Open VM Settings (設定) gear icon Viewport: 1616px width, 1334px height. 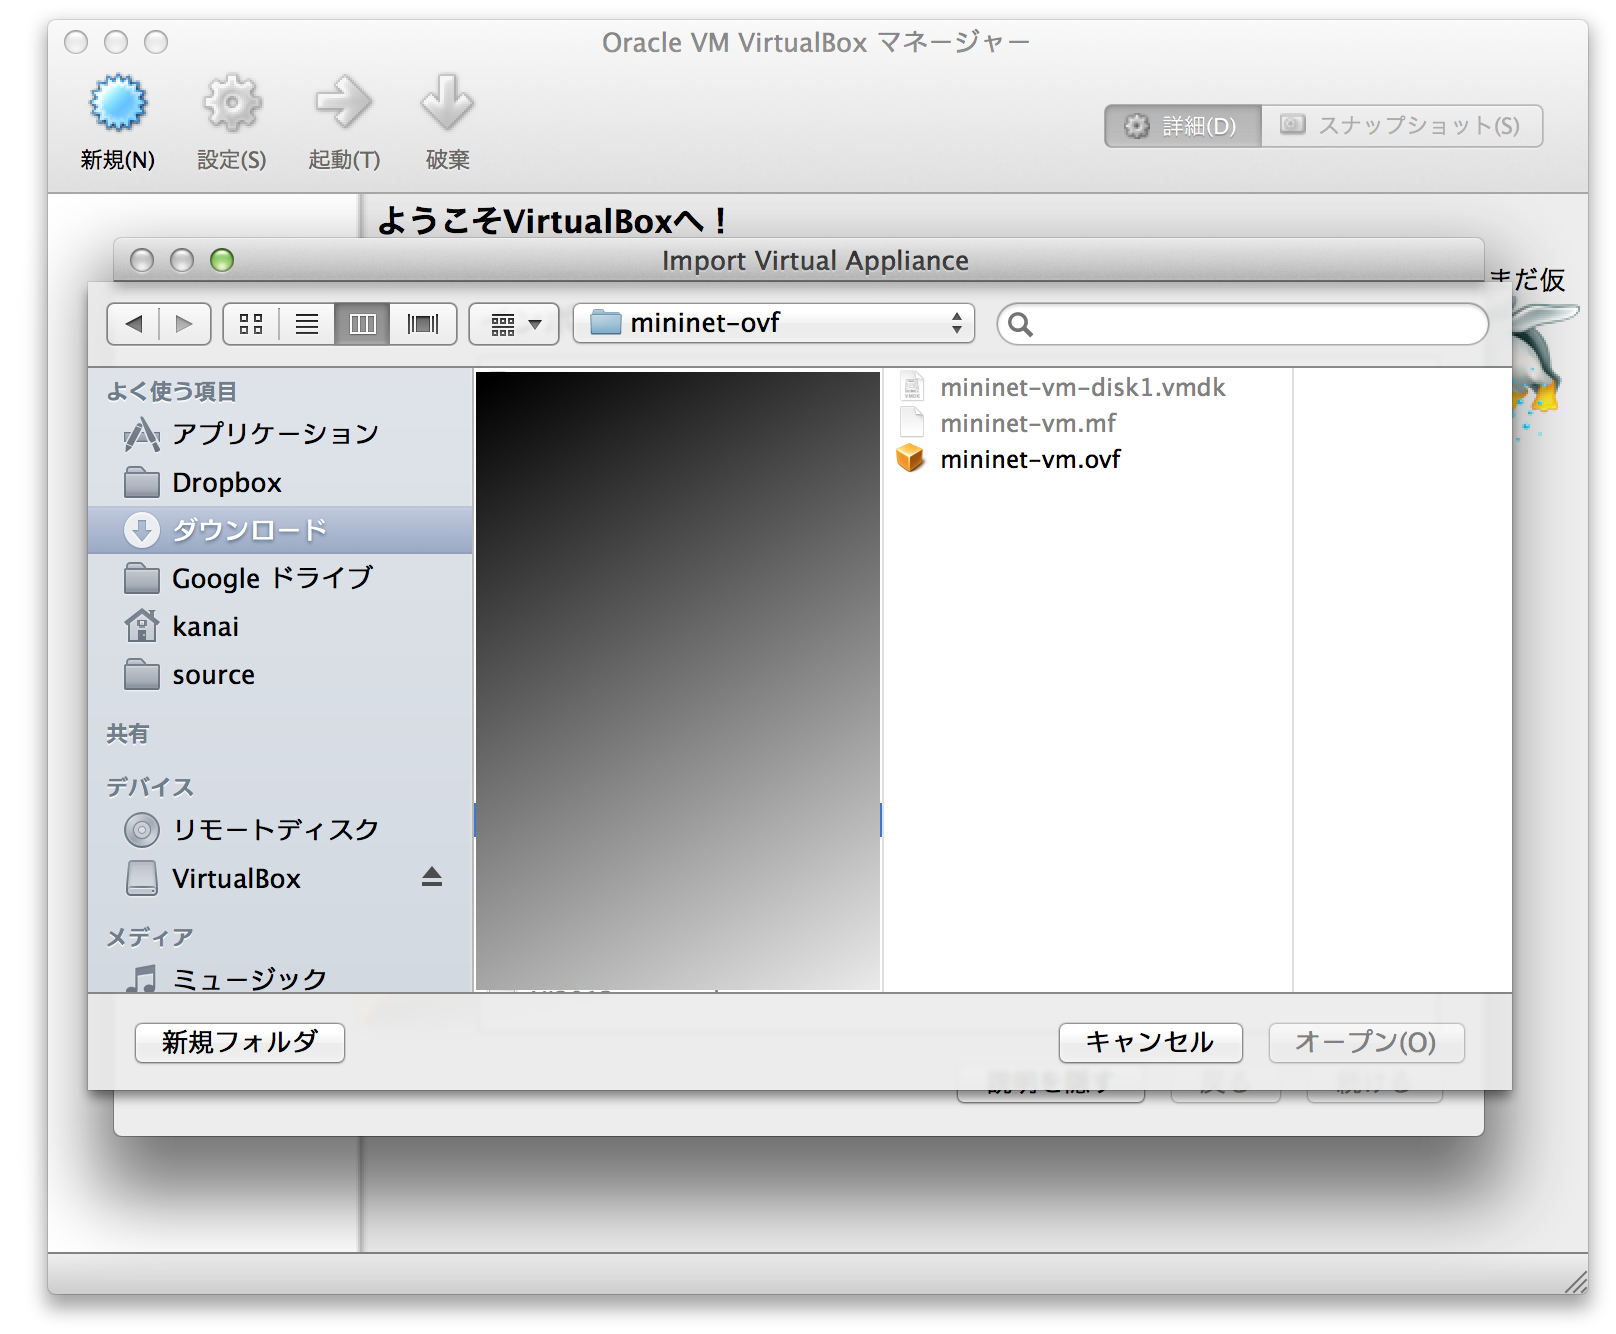point(232,102)
